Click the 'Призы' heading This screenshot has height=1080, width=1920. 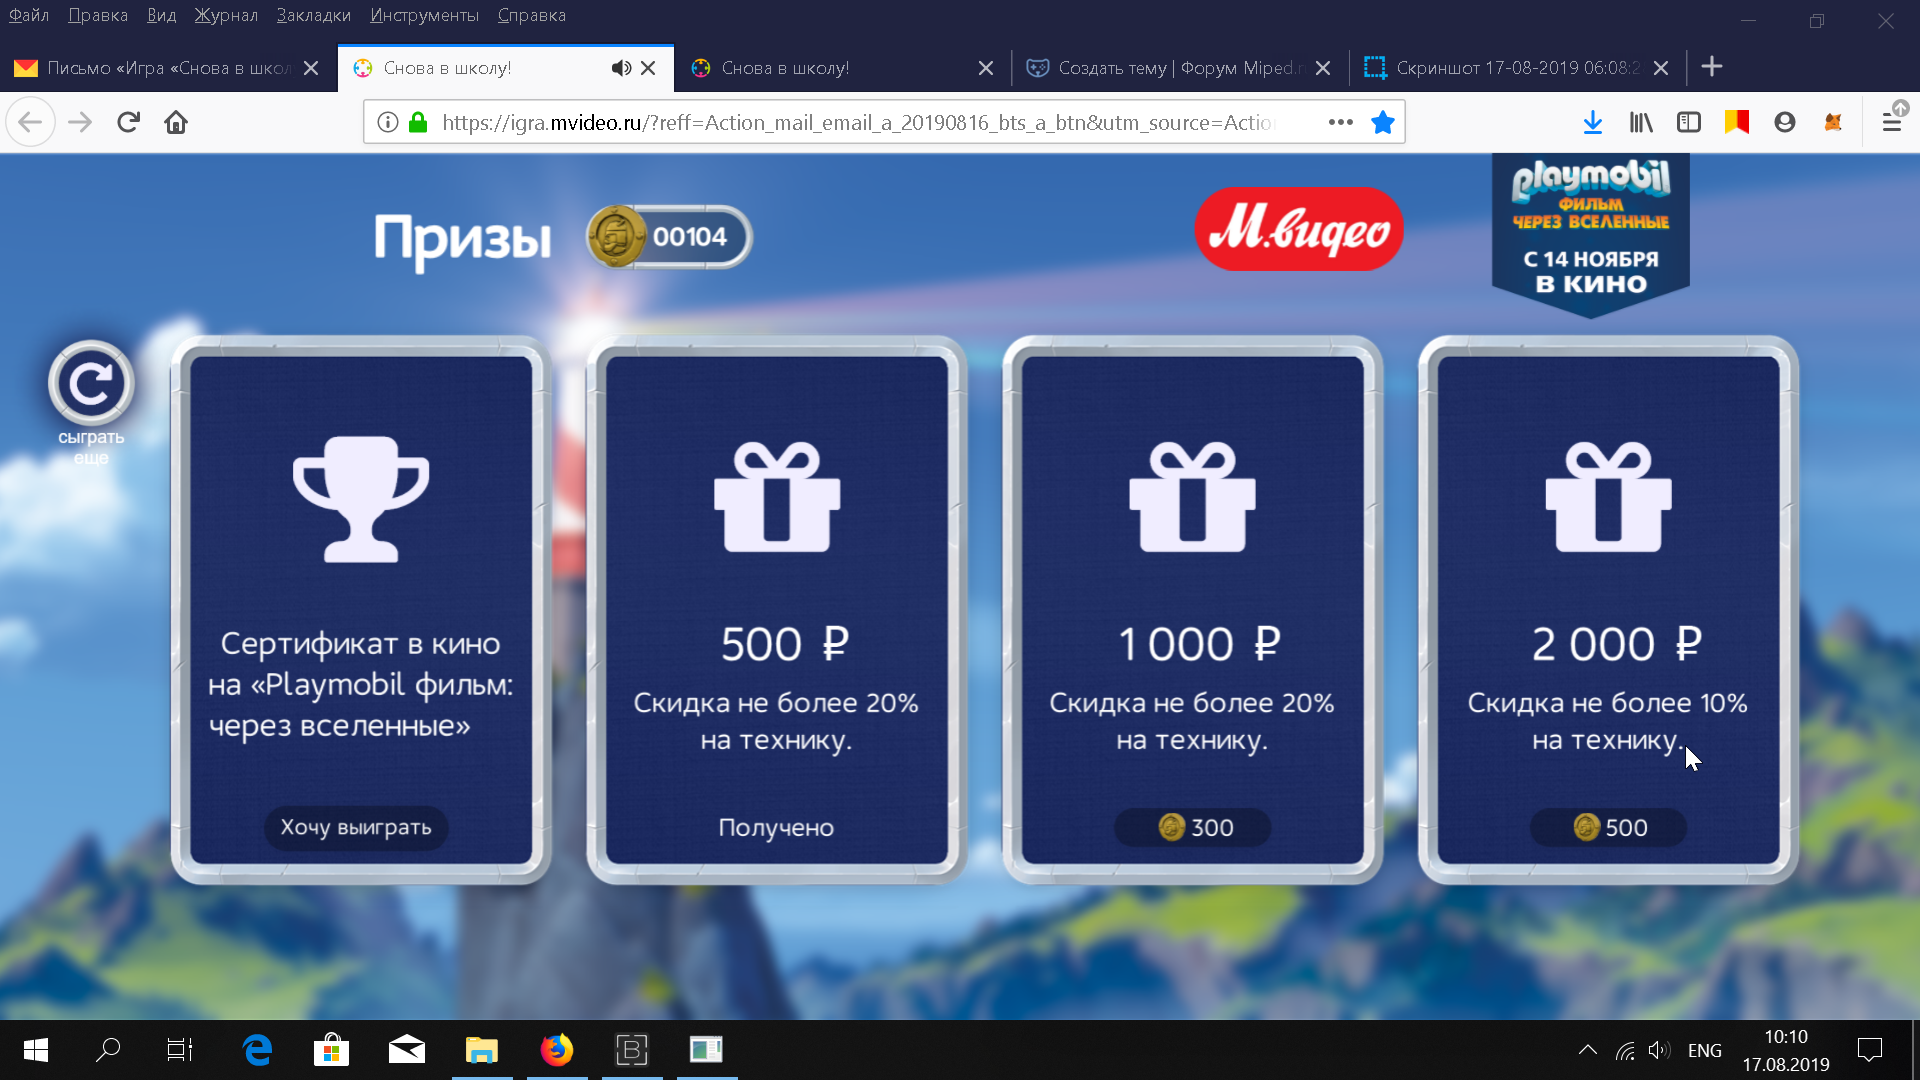(462, 240)
